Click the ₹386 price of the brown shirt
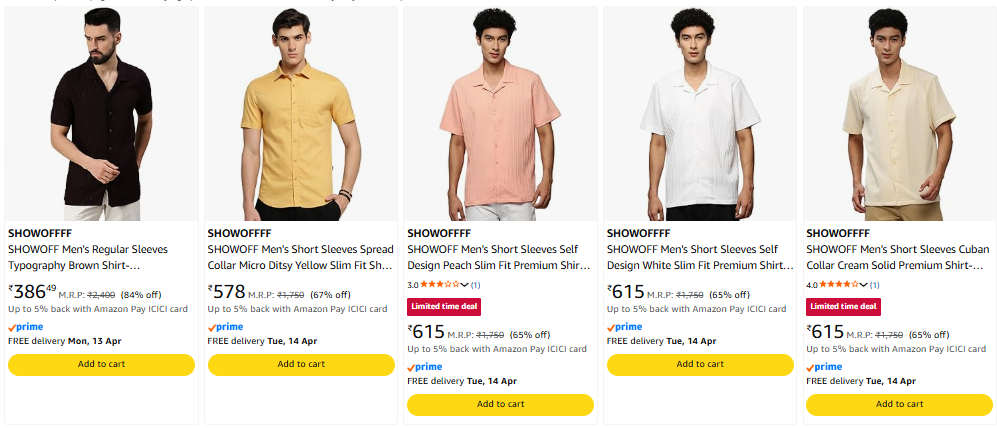This screenshot has height=428, width=997. 32,292
